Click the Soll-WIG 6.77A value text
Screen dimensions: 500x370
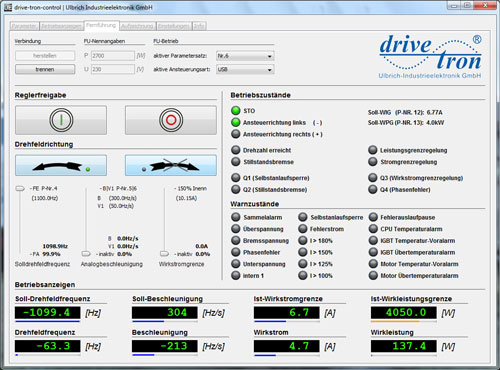pos(435,112)
